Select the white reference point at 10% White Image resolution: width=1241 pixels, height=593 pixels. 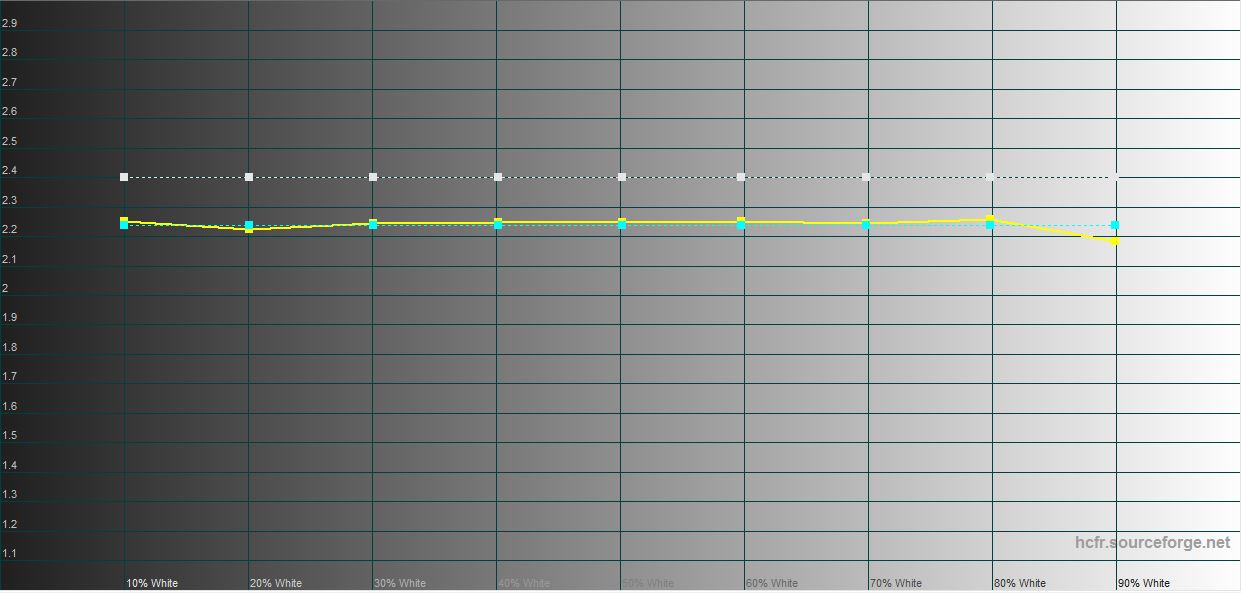point(124,177)
